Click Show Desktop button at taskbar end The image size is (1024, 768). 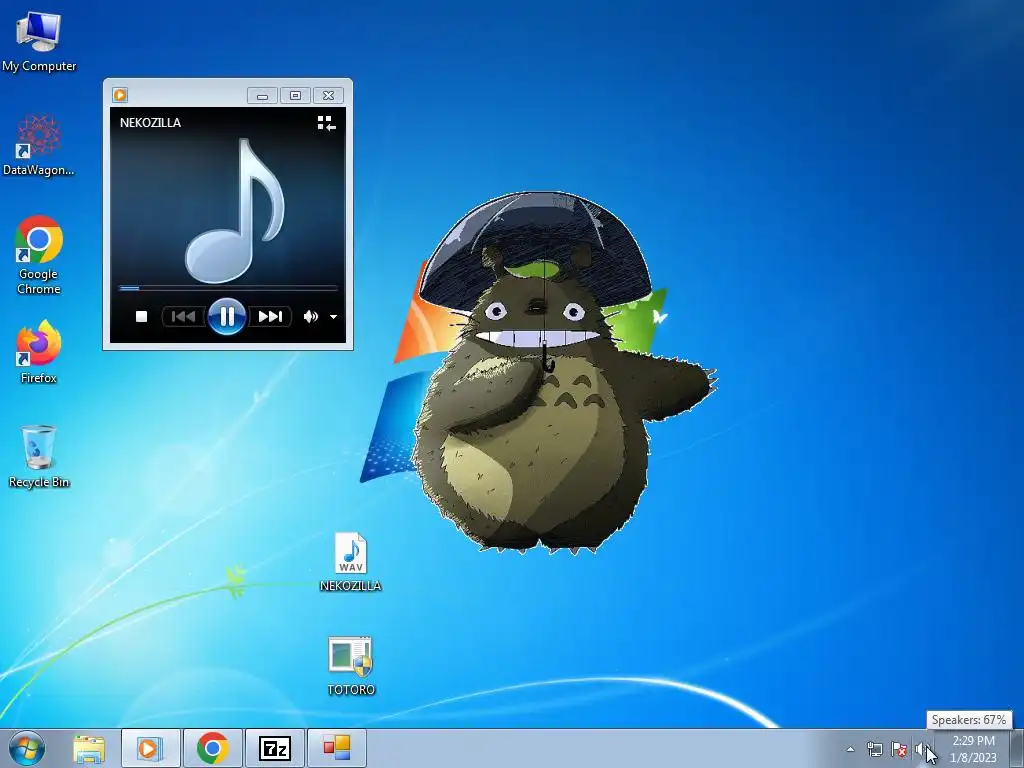point(1017,749)
